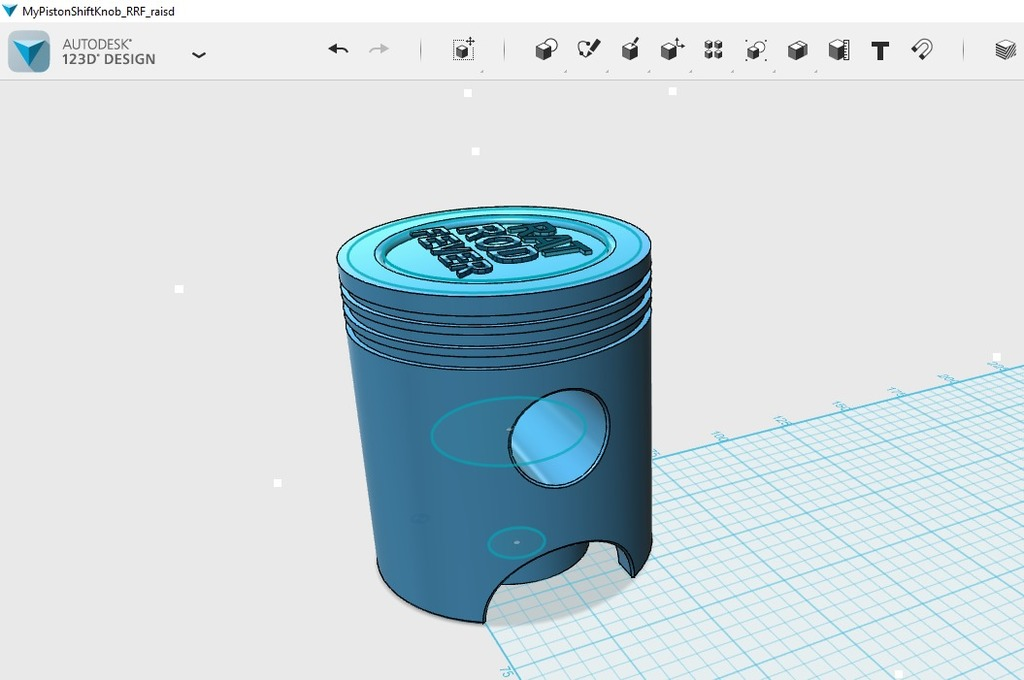Click the Redo button
The height and width of the screenshot is (680, 1024).
point(379,48)
